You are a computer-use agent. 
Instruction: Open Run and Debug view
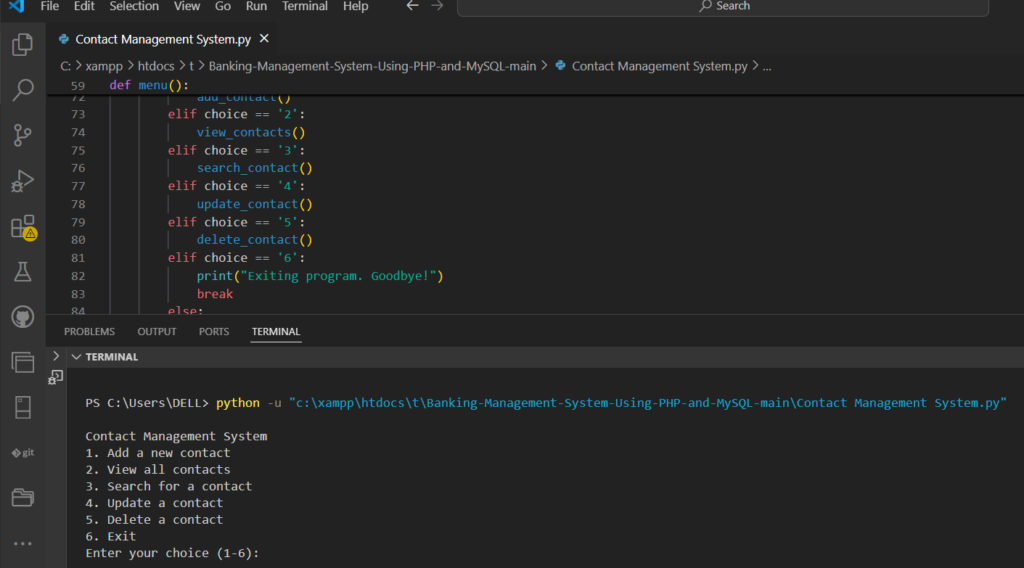tap(22, 181)
